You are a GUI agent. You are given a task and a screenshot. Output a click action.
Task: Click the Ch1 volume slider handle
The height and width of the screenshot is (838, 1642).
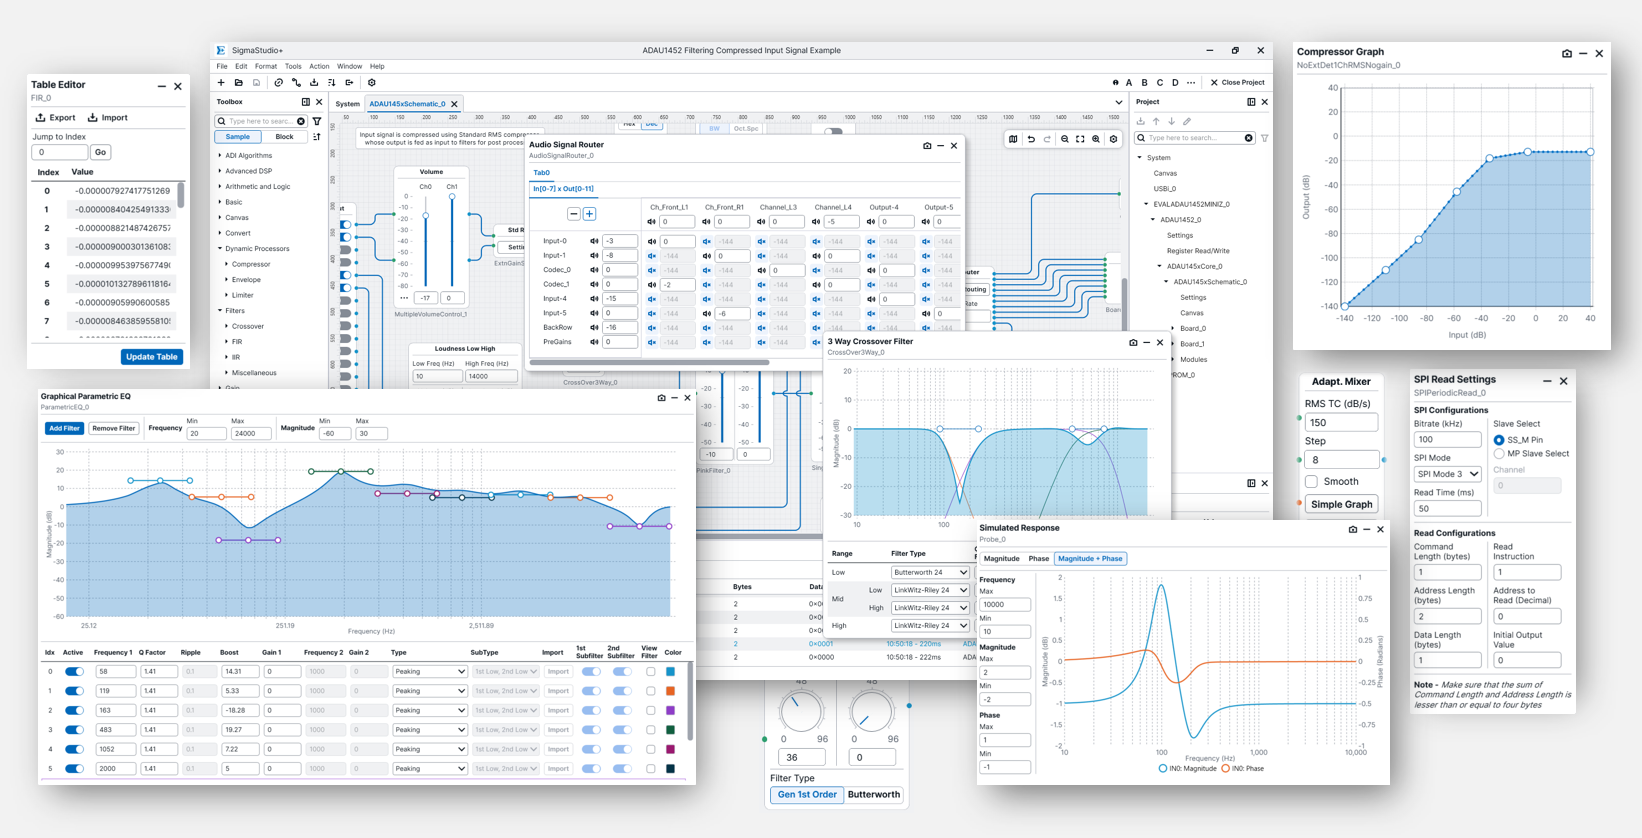pyautogui.click(x=452, y=197)
